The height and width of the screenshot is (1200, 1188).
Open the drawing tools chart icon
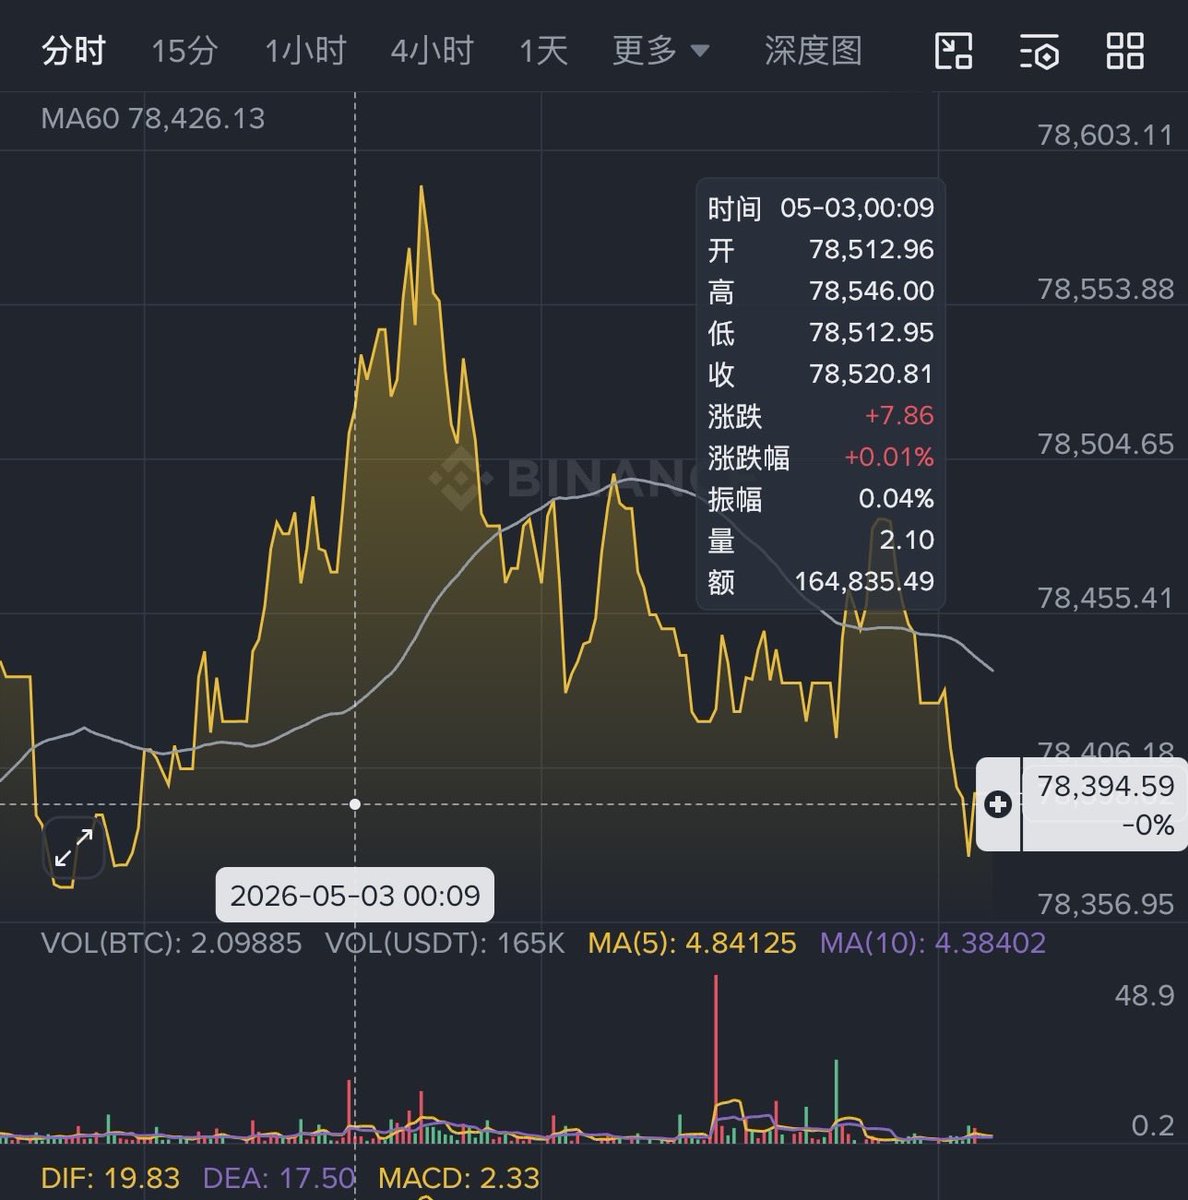pos(953,51)
